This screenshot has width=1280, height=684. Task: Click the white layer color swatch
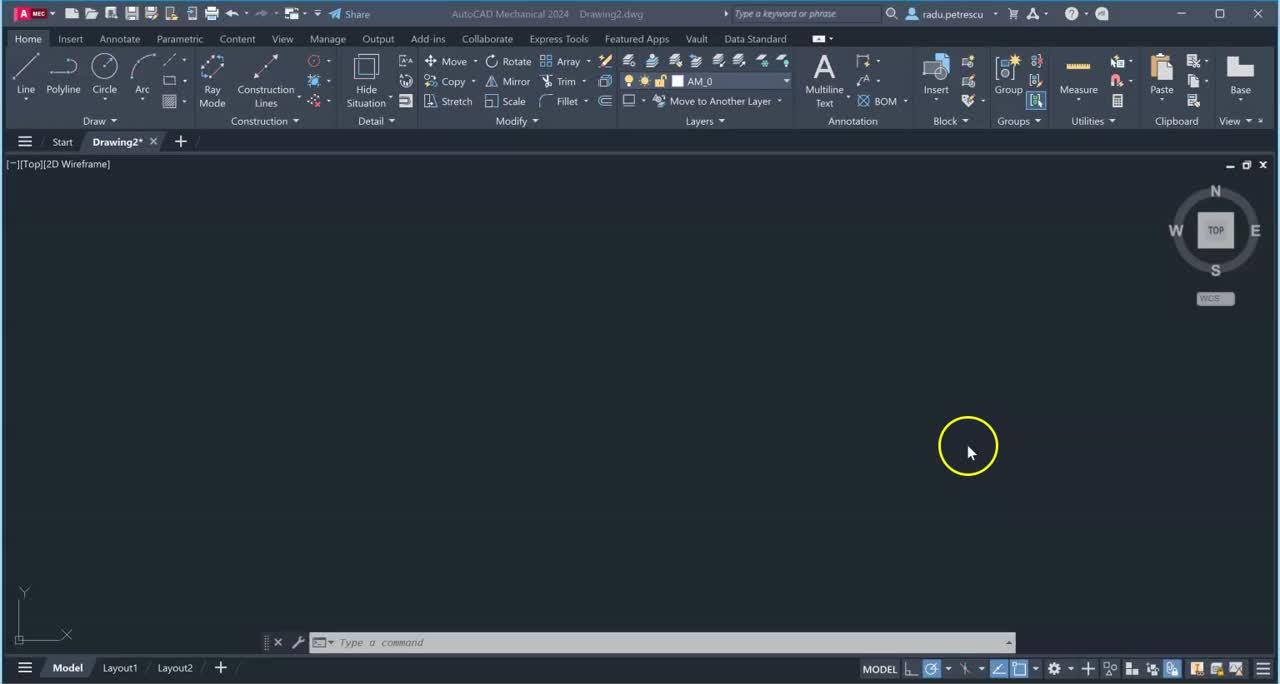tap(677, 81)
